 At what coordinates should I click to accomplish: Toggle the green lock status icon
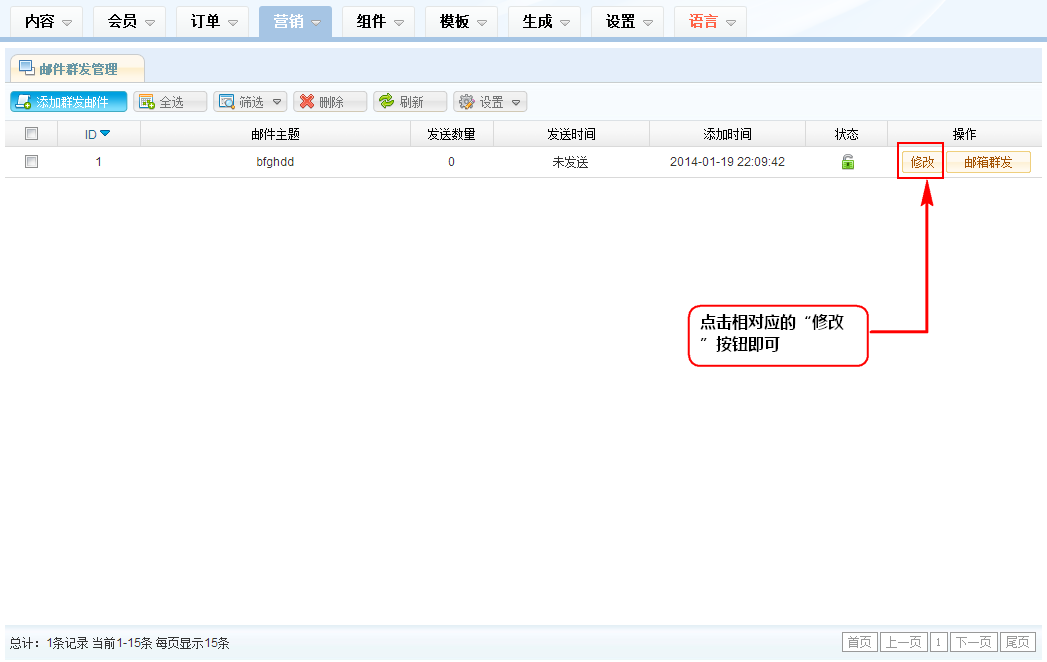coord(848,162)
